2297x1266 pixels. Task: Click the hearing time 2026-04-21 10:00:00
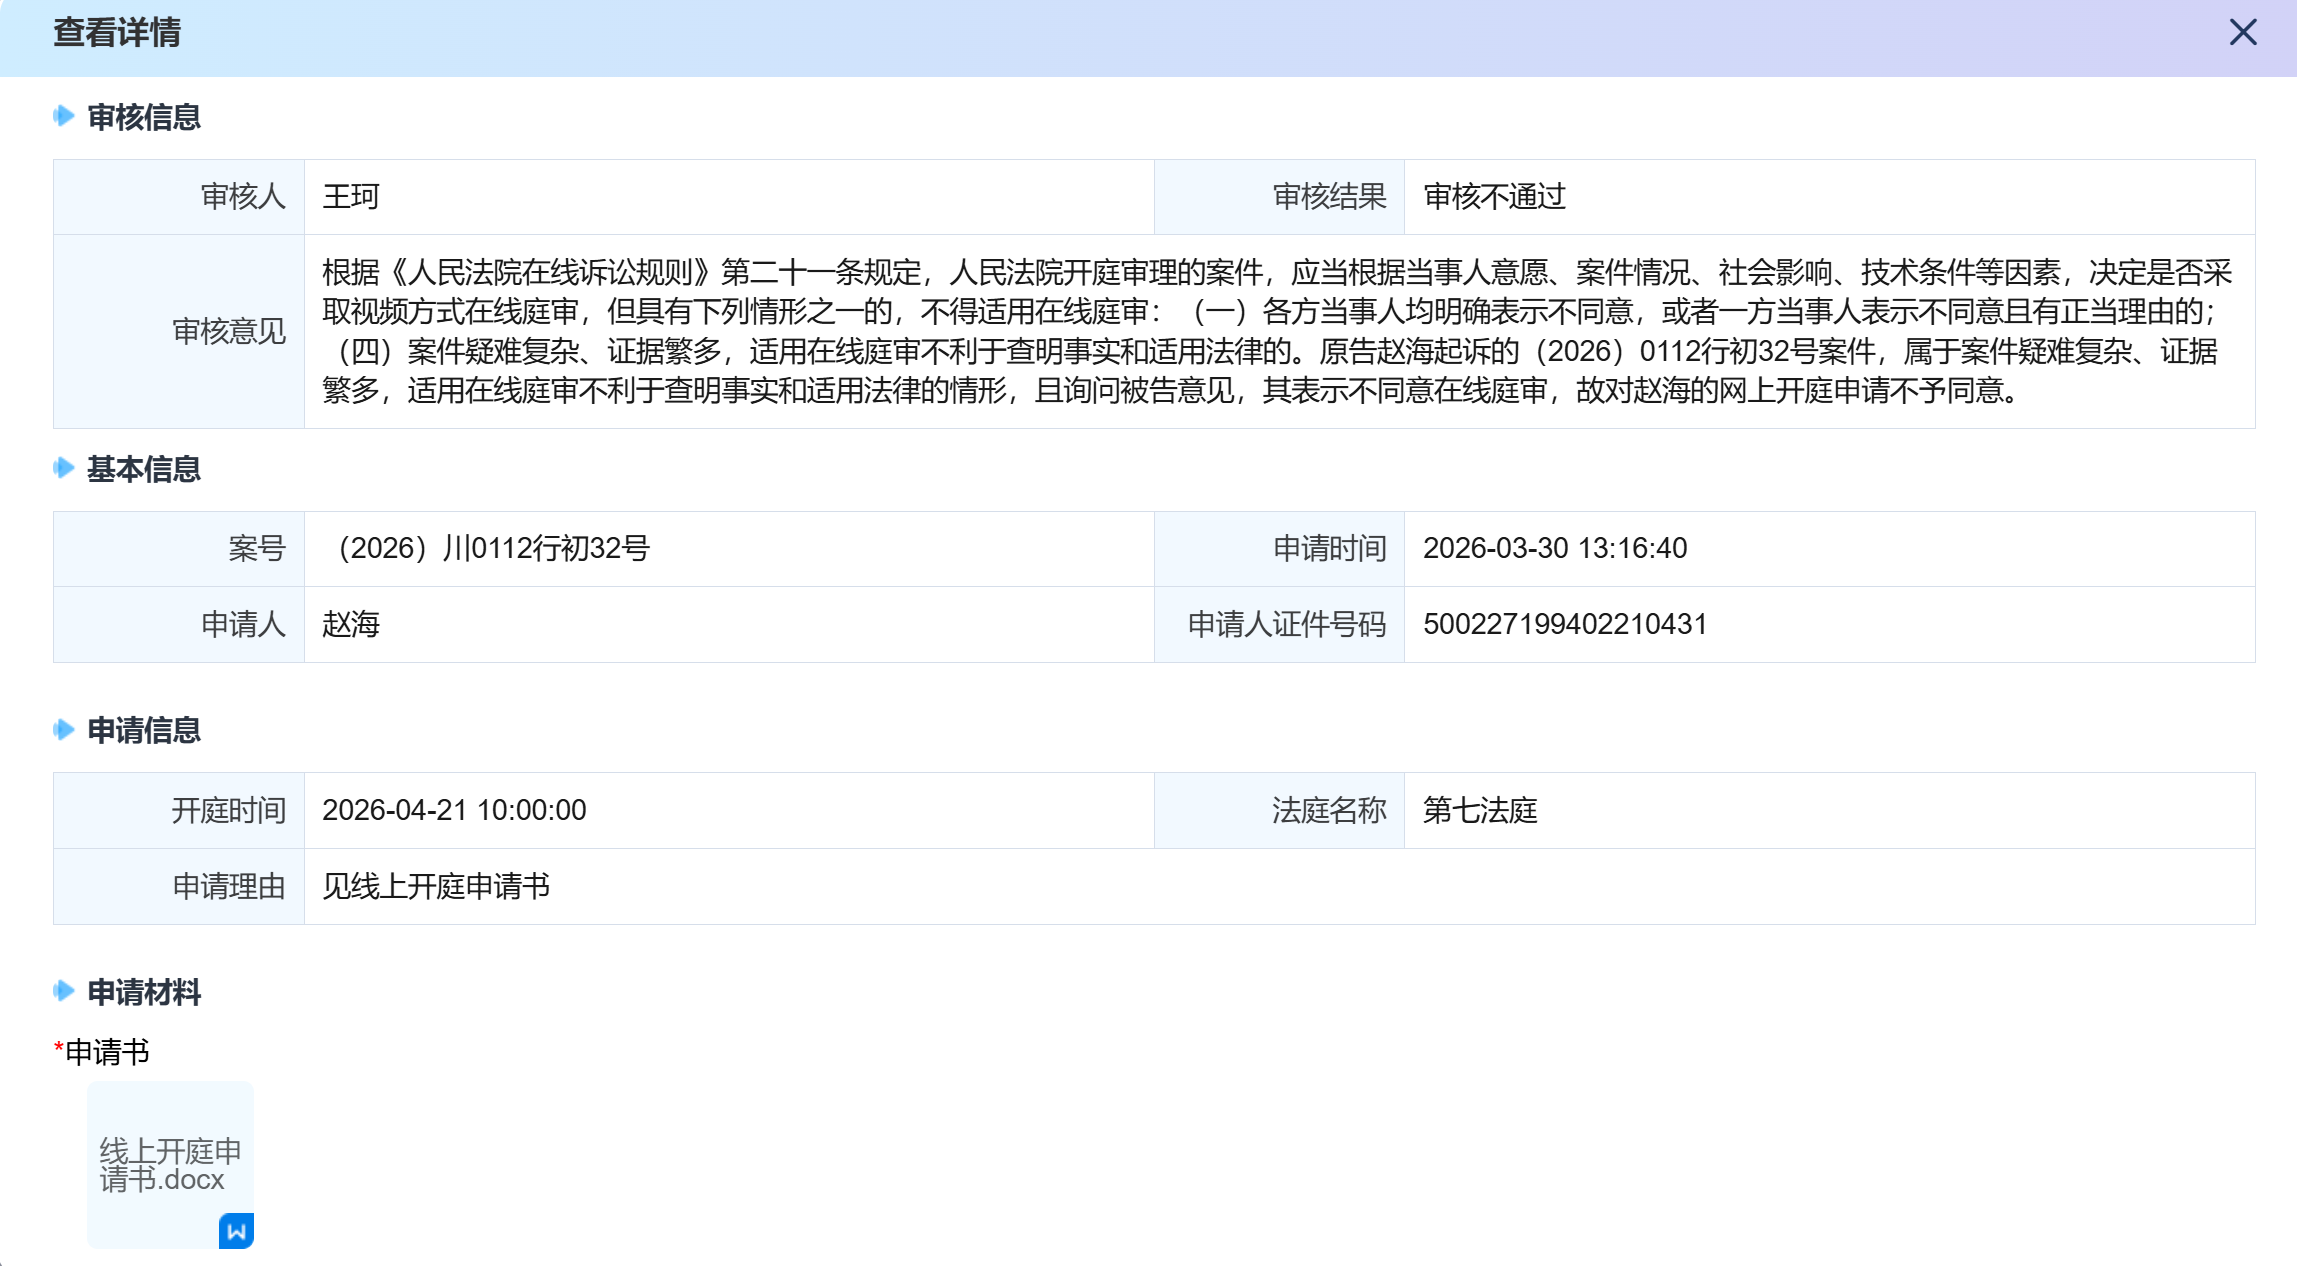[x=454, y=811]
